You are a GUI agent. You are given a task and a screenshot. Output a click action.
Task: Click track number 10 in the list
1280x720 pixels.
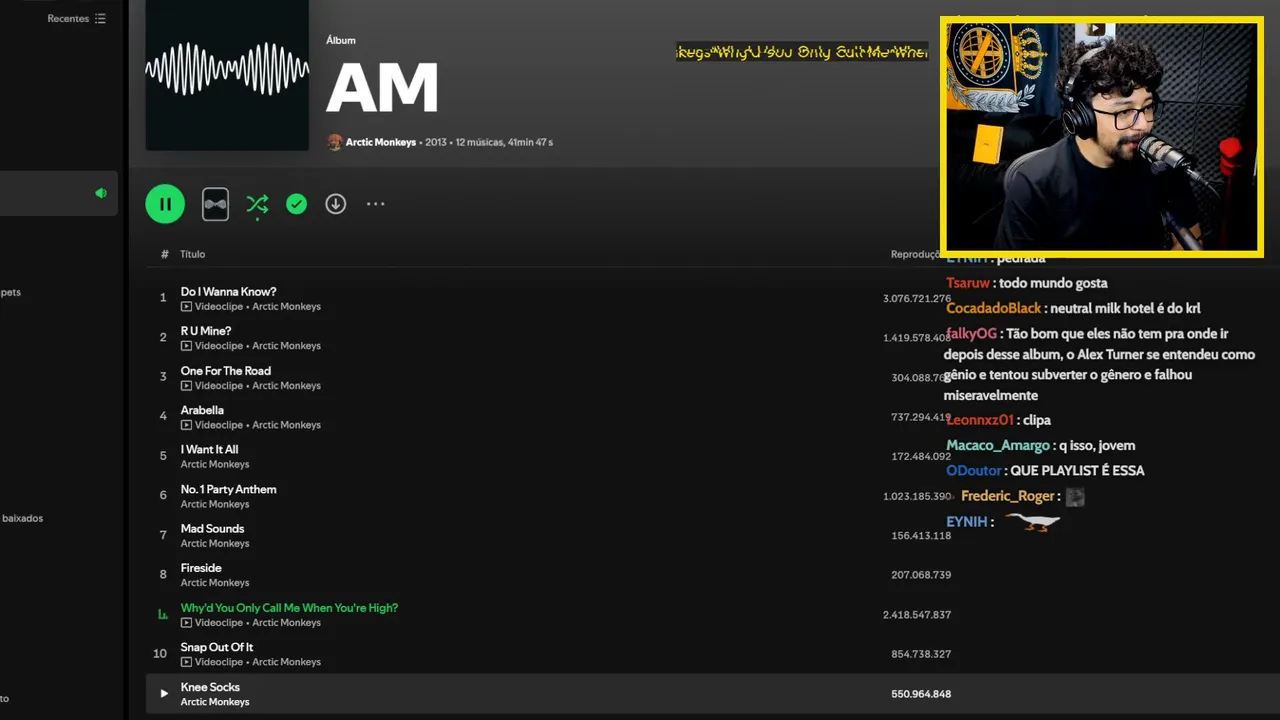160,654
